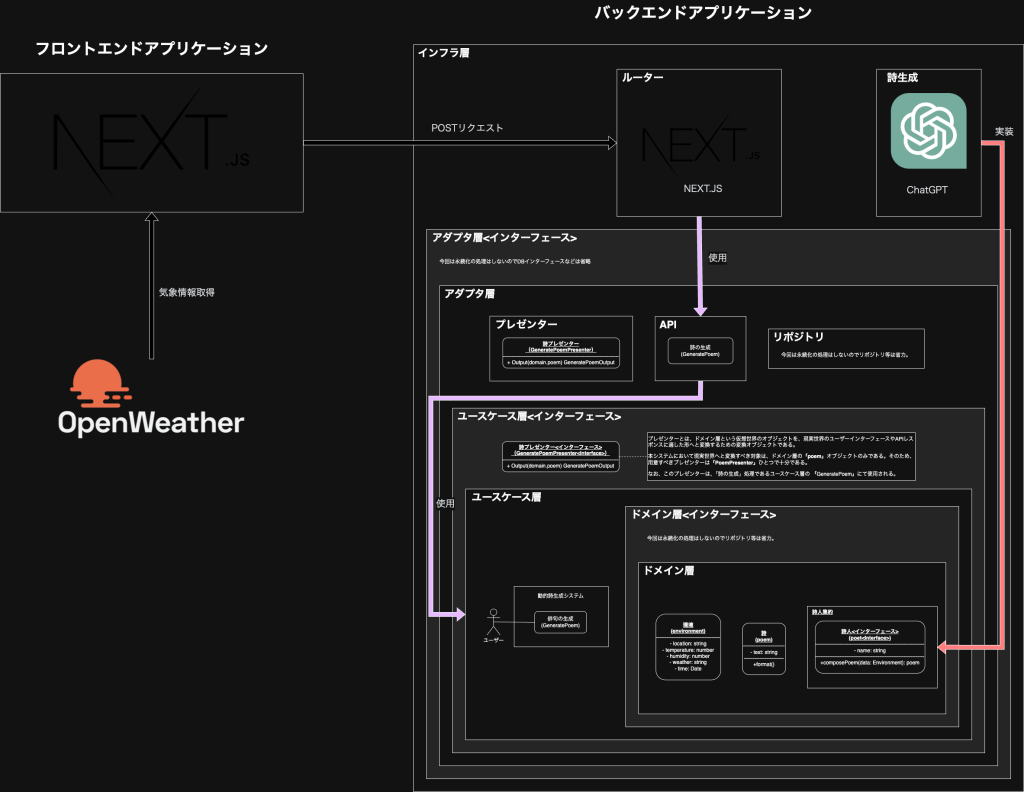This screenshot has height=792, width=1024.
Task: Select the 詩人<インターフェース> class header
Action: (870, 634)
